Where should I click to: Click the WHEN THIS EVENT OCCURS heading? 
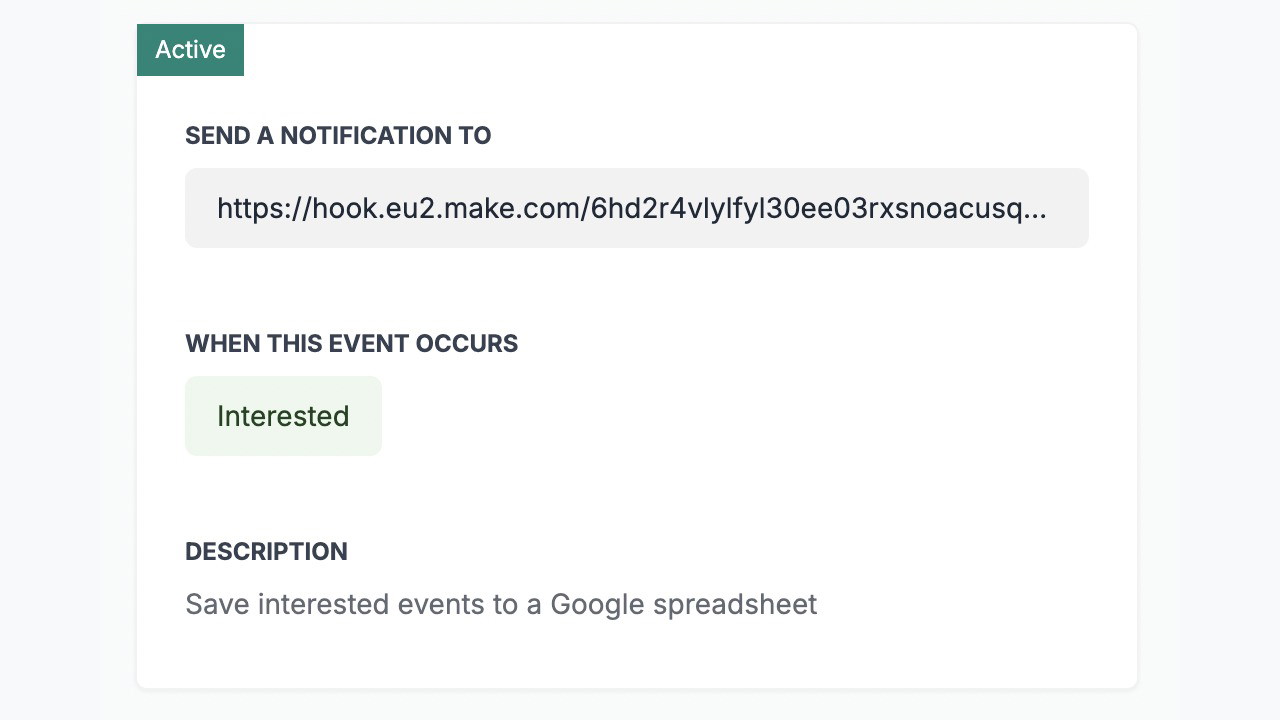351,344
